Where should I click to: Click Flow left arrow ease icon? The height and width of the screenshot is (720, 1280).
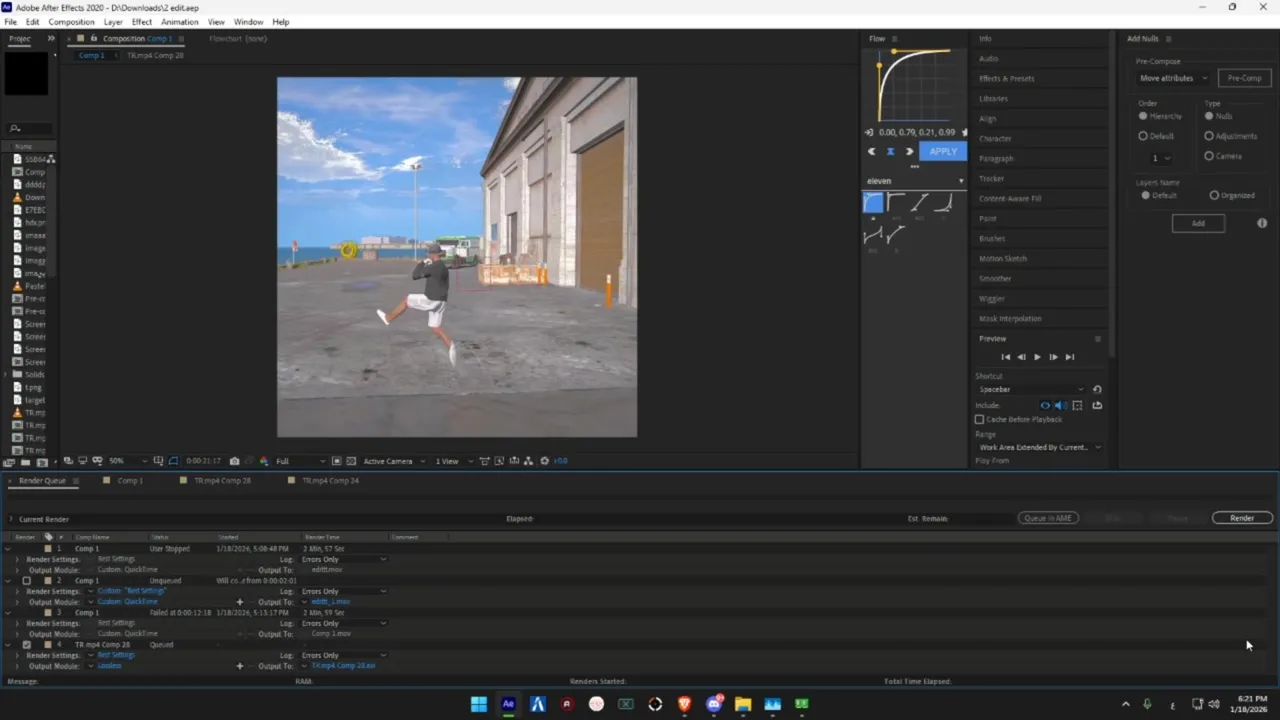(871, 151)
